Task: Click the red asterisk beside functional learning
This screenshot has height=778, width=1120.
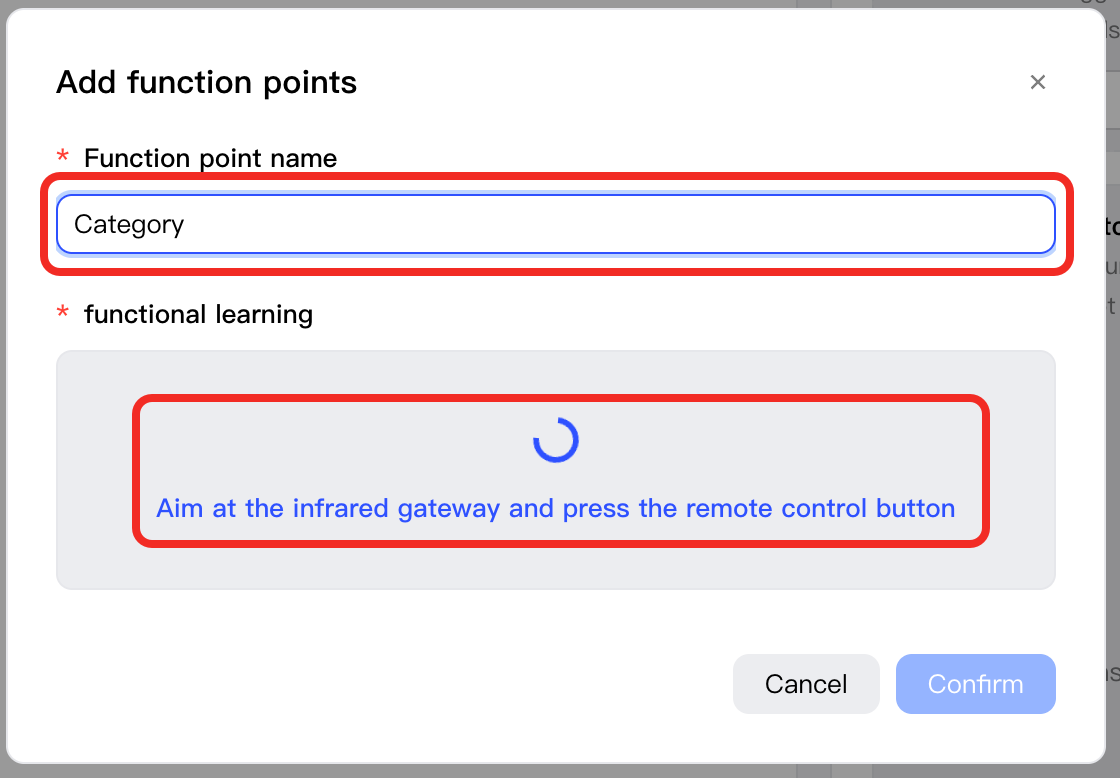Action: [63, 312]
